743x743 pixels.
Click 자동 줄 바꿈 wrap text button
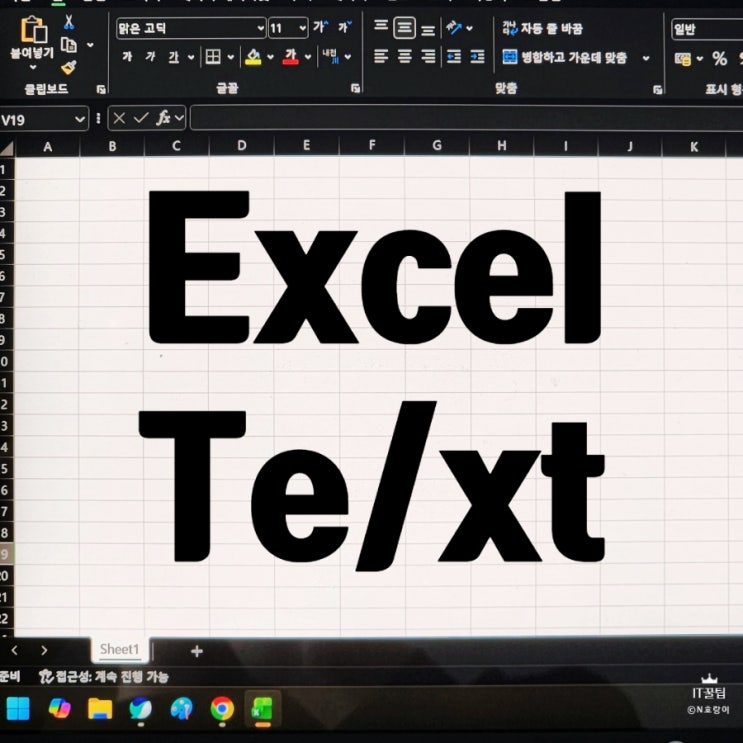coord(542,28)
